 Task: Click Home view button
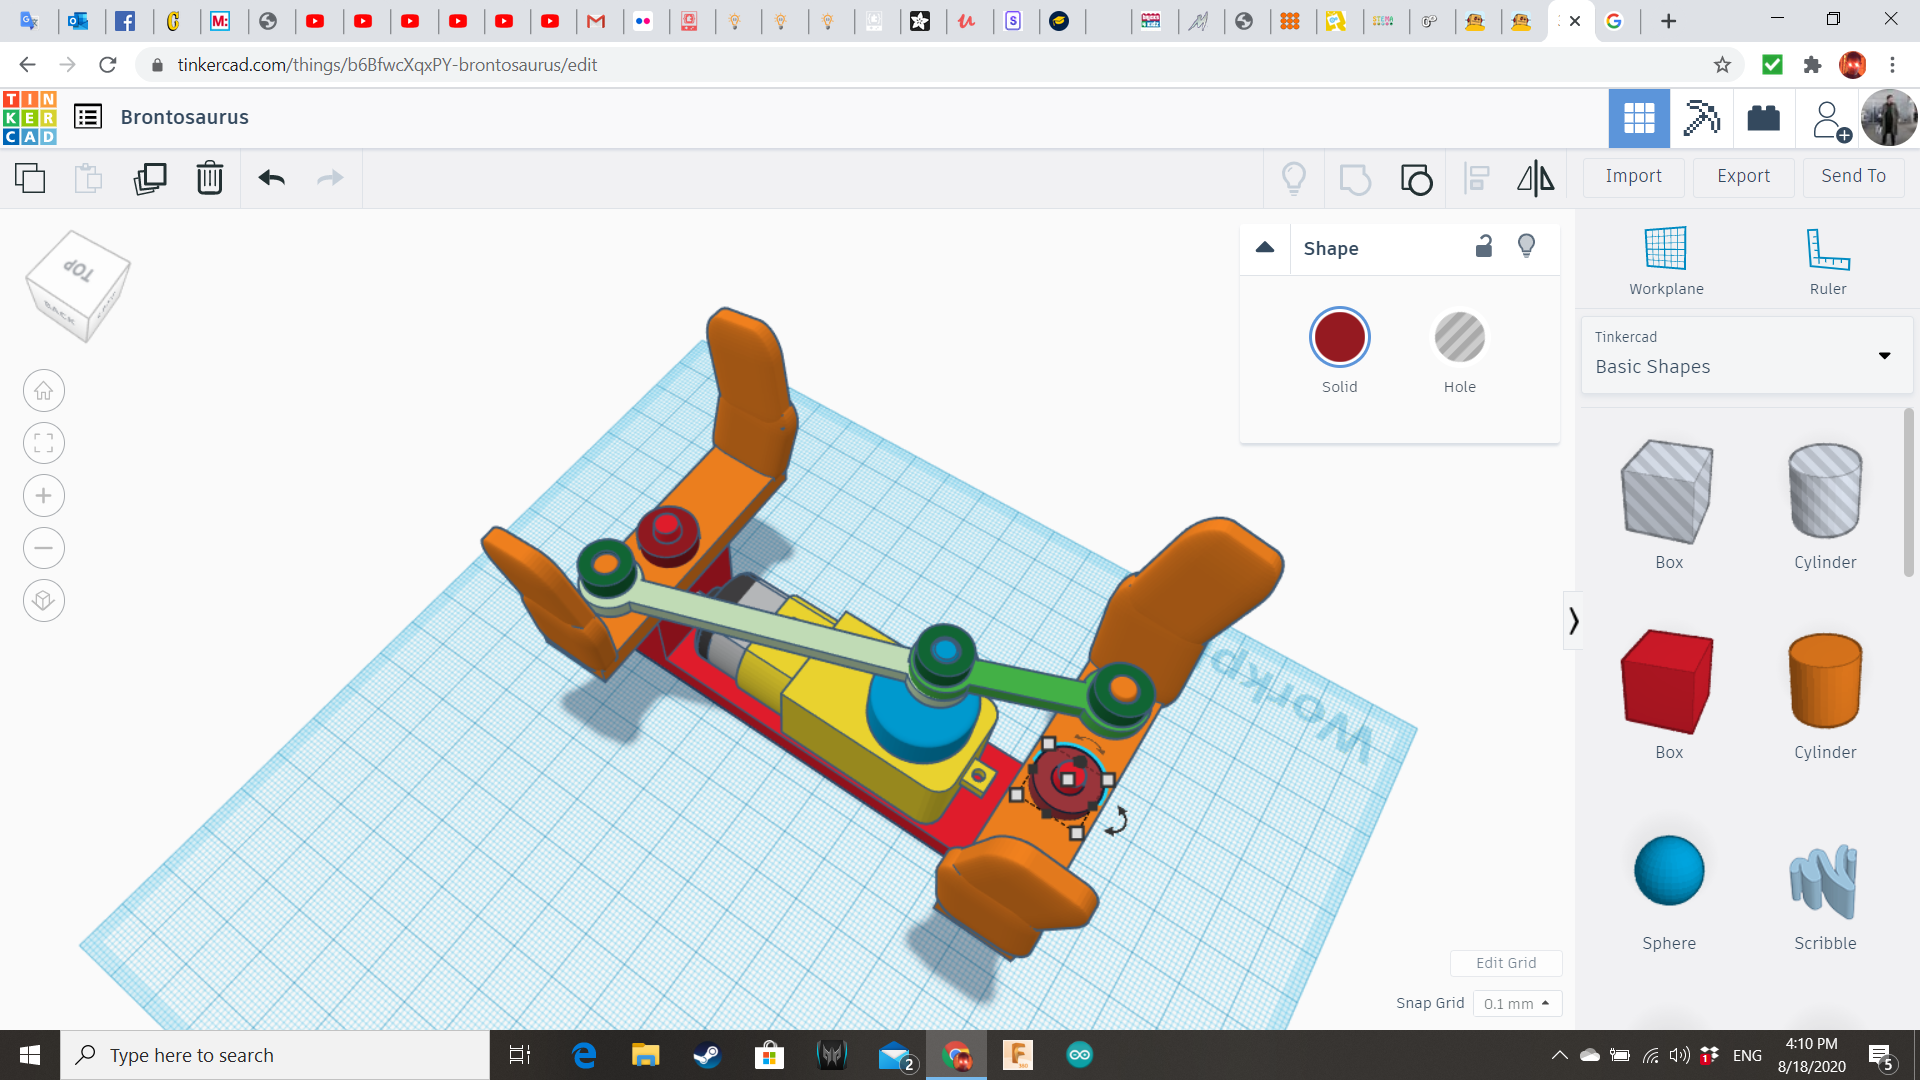44,391
